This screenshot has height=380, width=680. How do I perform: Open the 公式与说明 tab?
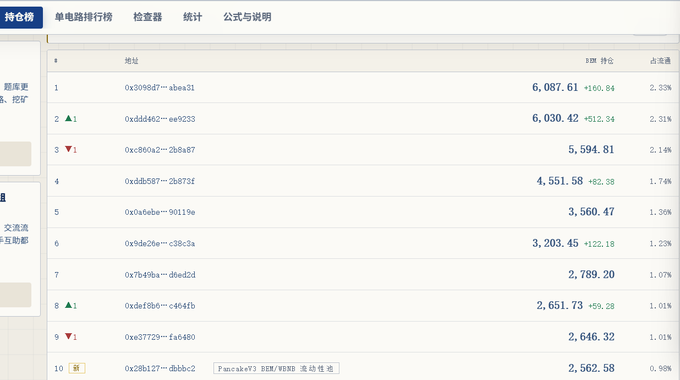point(247,17)
